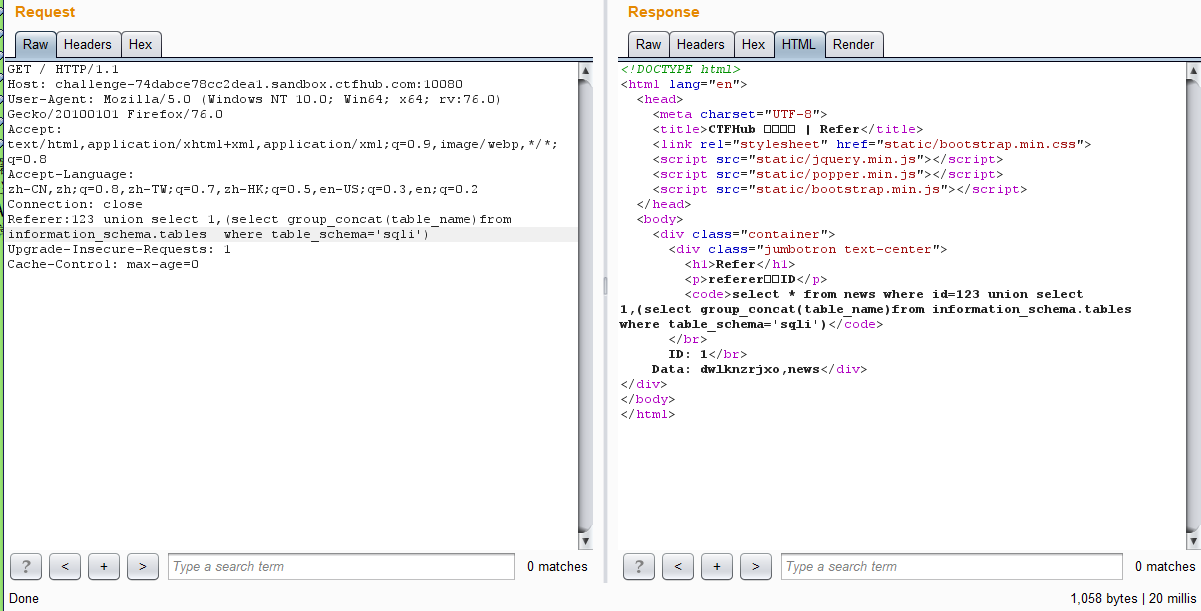The image size is (1201, 611).
Task: Select the Response HTML tab
Action: click(x=799, y=44)
